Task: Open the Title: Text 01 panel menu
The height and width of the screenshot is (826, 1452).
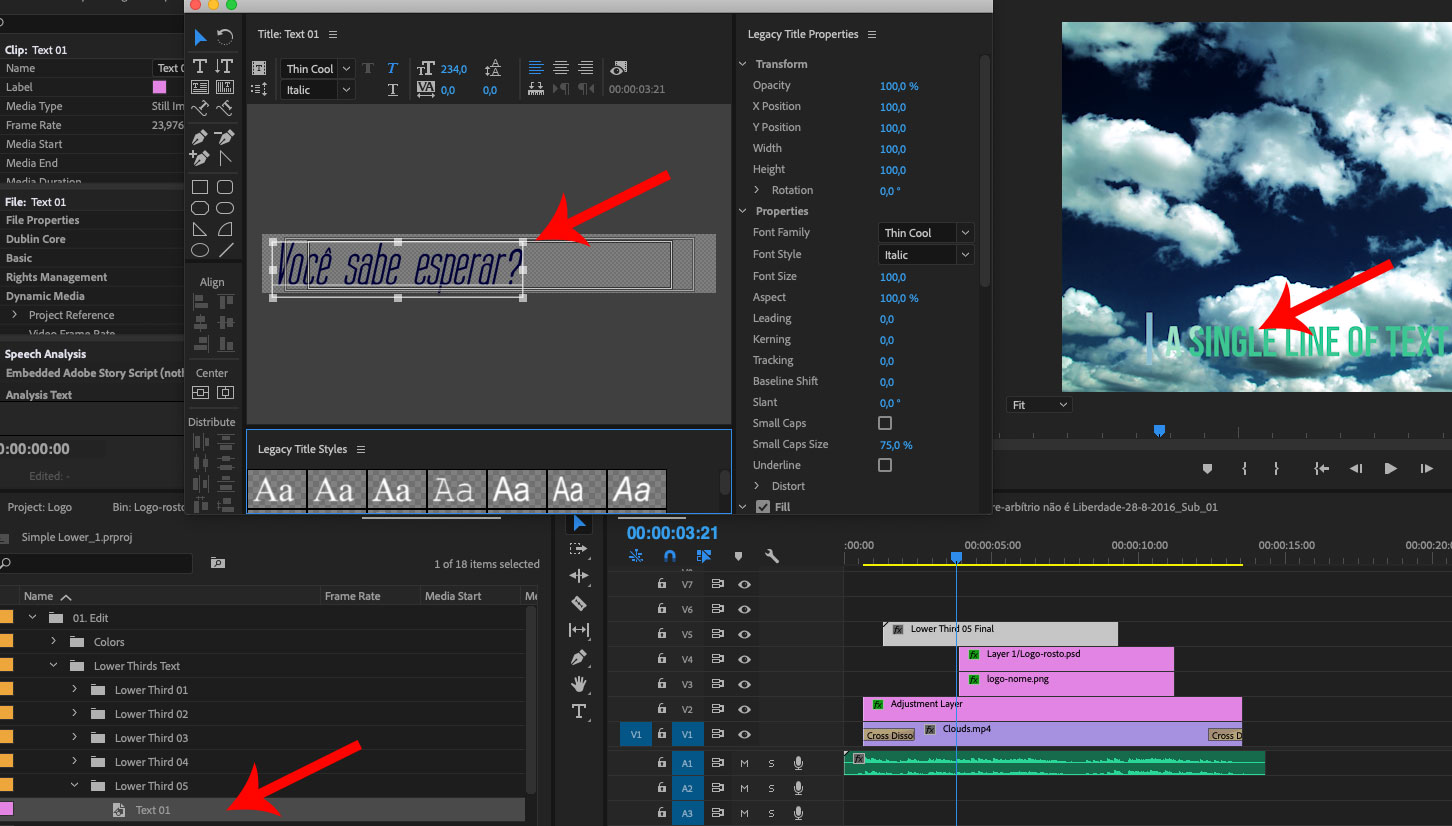Action: click(333, 34)
